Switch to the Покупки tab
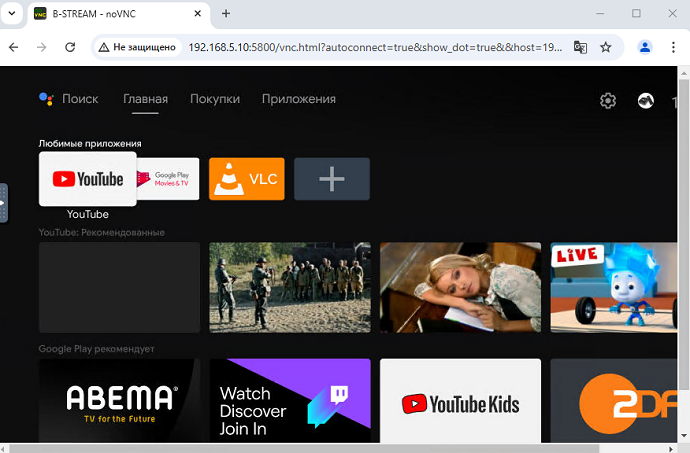The image size is (690, 453). click(x=215, y=99)
